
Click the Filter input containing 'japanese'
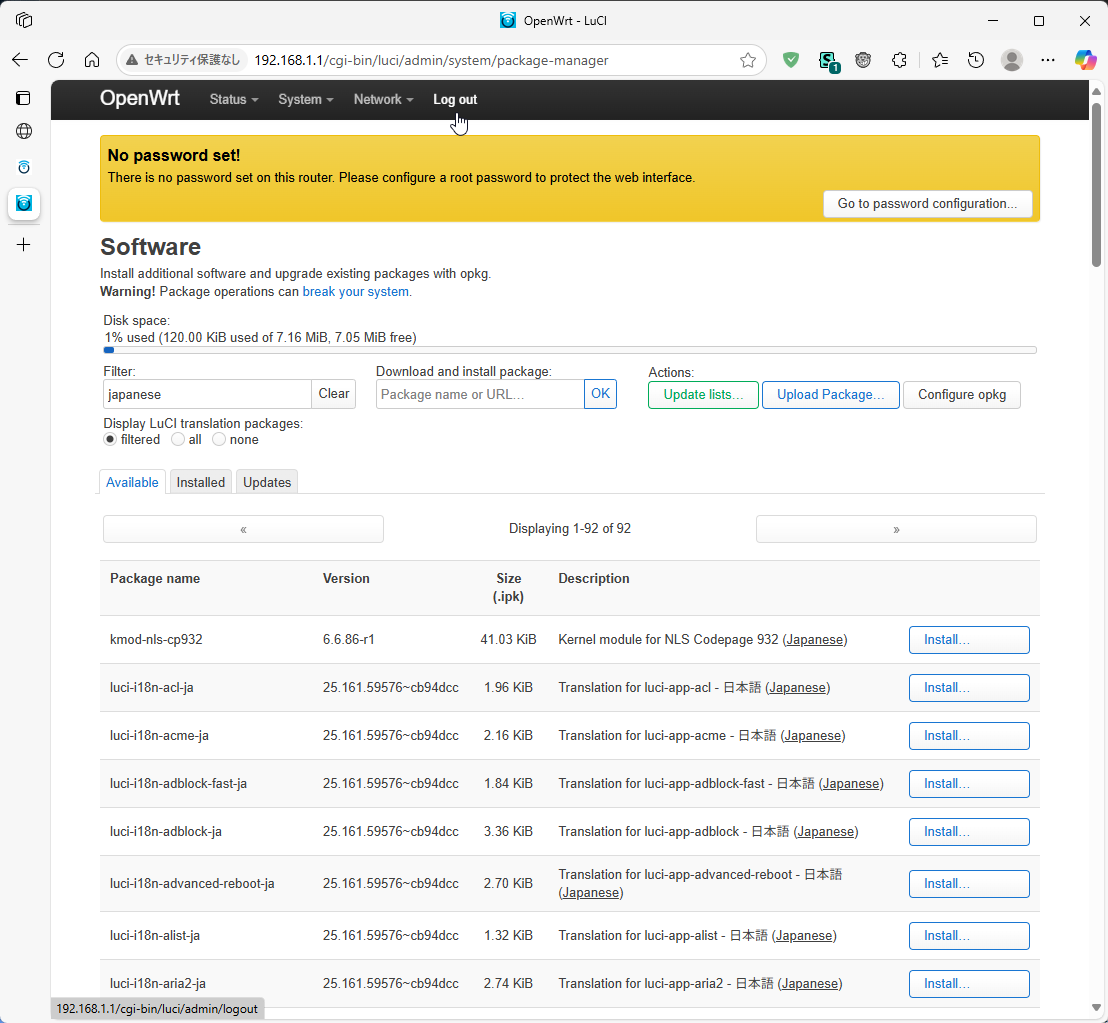click(207, 394)
